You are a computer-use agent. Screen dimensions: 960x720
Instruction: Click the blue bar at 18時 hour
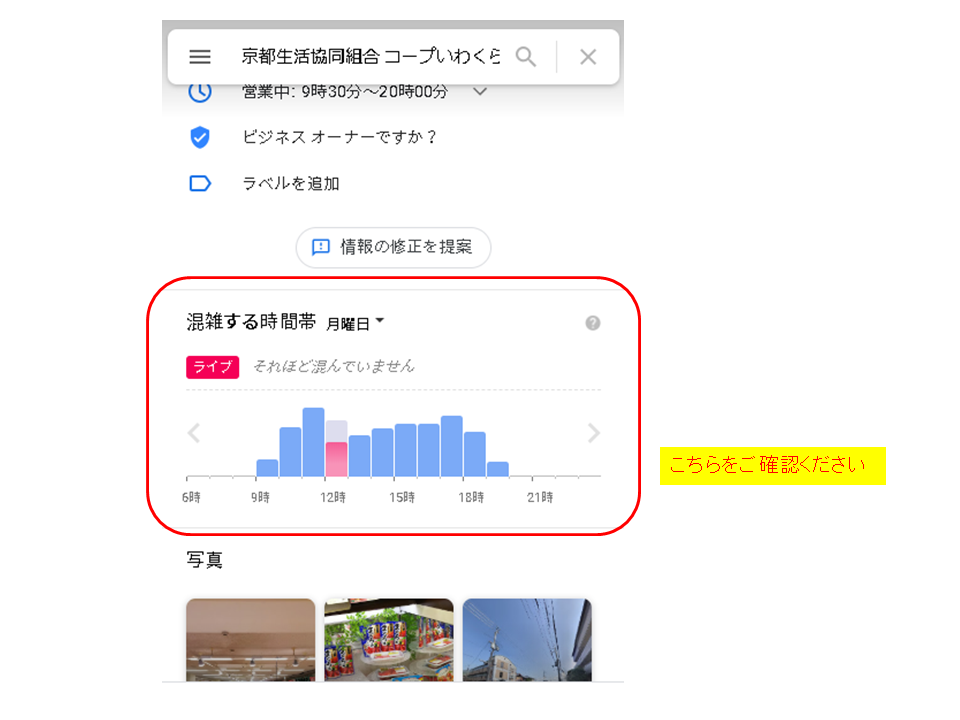click(x=474, y=454)
